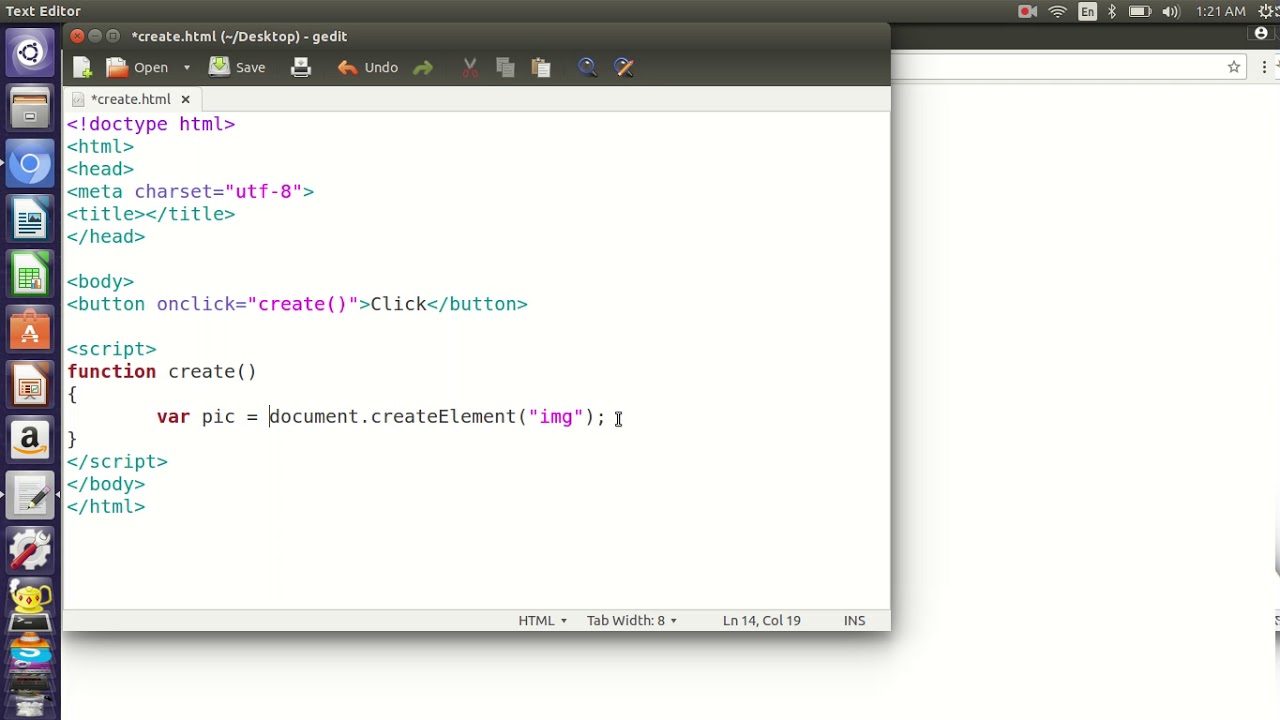The width and height of the screenshot is (1280, 720).
Task: Select the gedit Text Editor launcher icon
Action: (30, 496)
